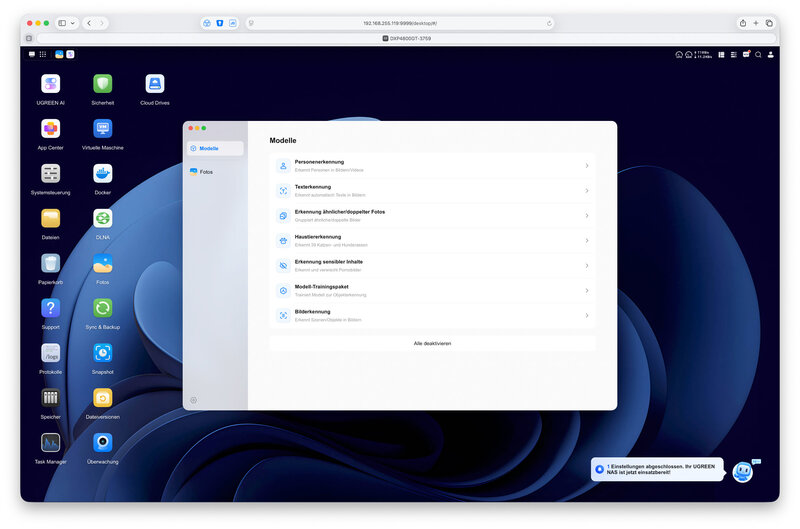The height and width of the screenshot is (529, 800).
Task: Open a new Safari tab
Action: (x=756, y=23)
